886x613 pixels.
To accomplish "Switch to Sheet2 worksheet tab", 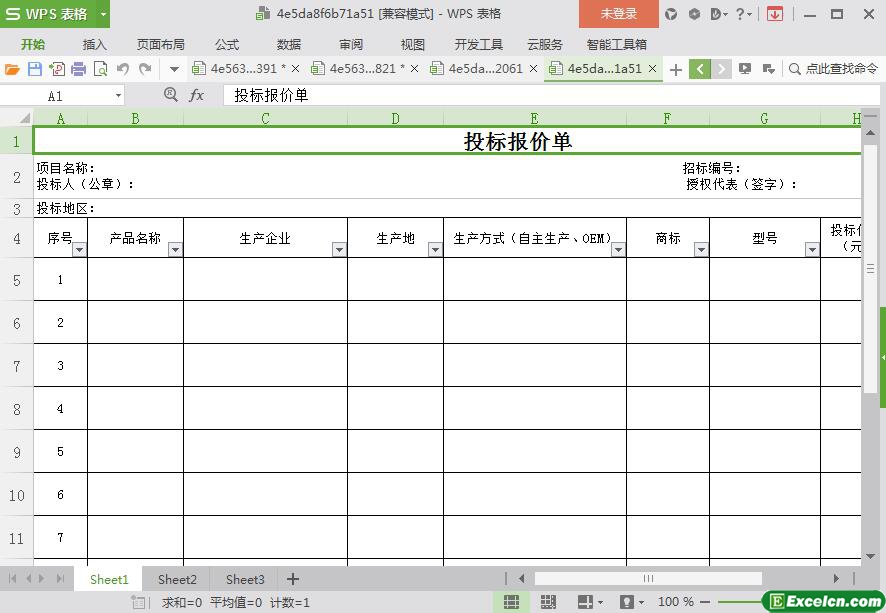I will pyautogui.click(x=177, y=579).
